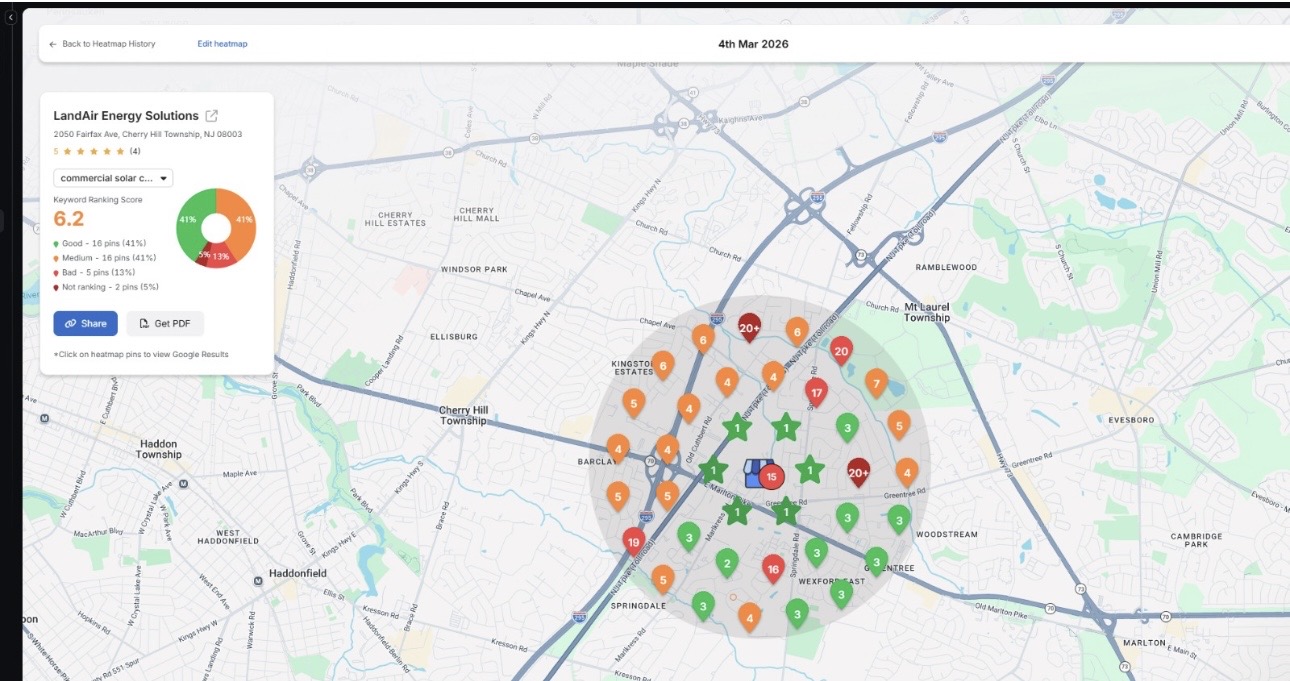1290x681 pixels.
Task: Select the red 17 map pin
Action: click(x=816, y=393)
